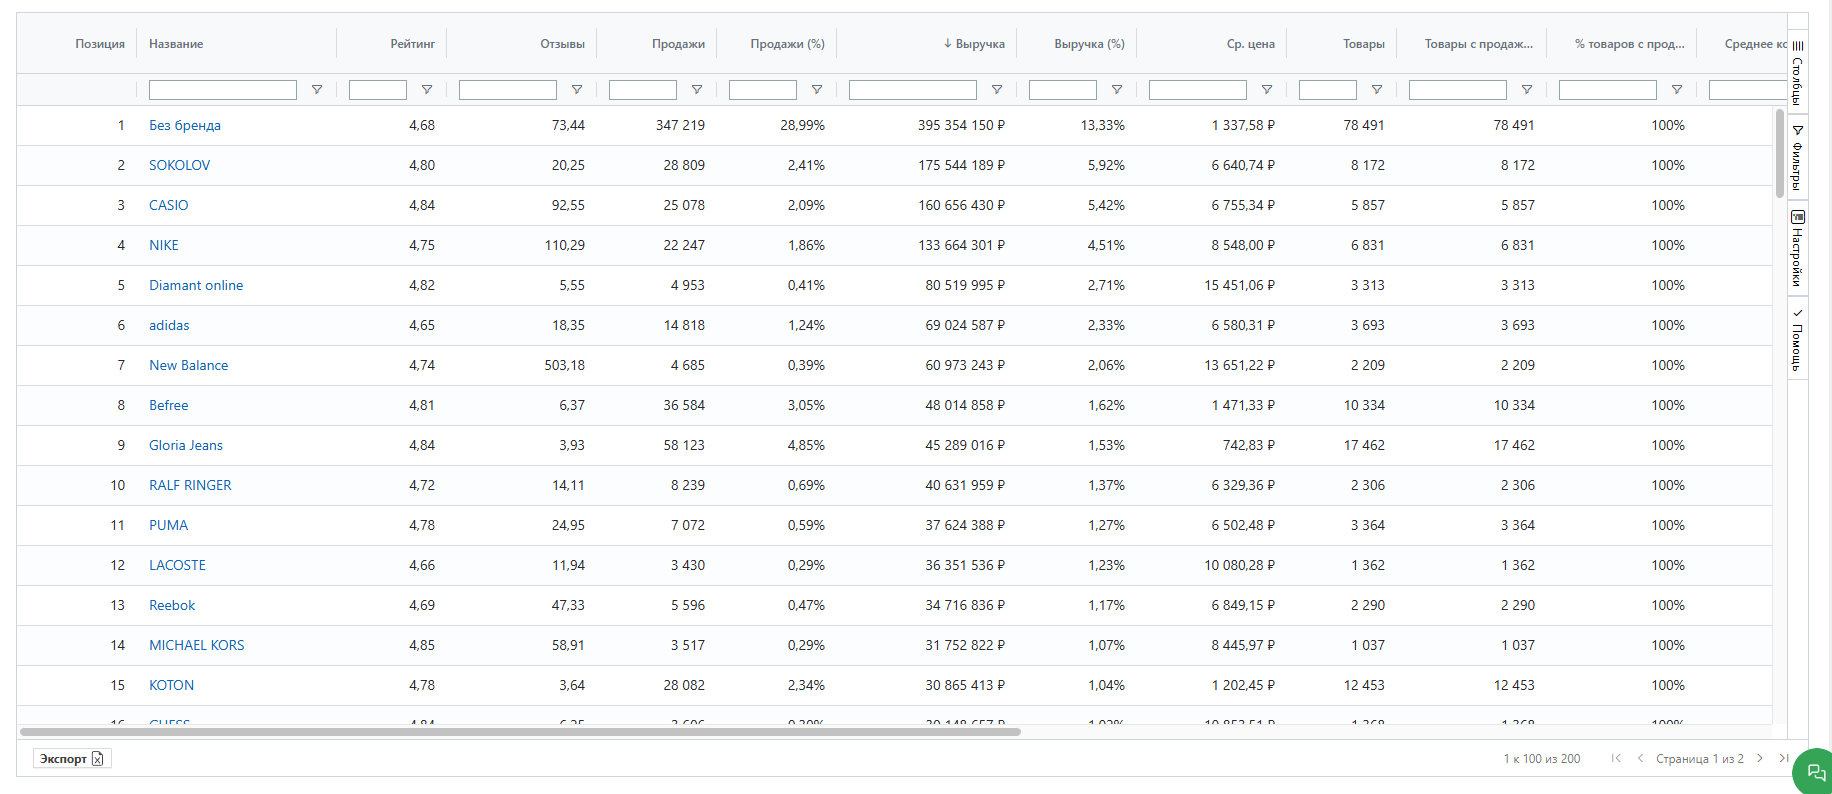Open filter icon for Продажи column
Image resolution: width=1832 pixels, height=794 pixels.
click(697, 90)
